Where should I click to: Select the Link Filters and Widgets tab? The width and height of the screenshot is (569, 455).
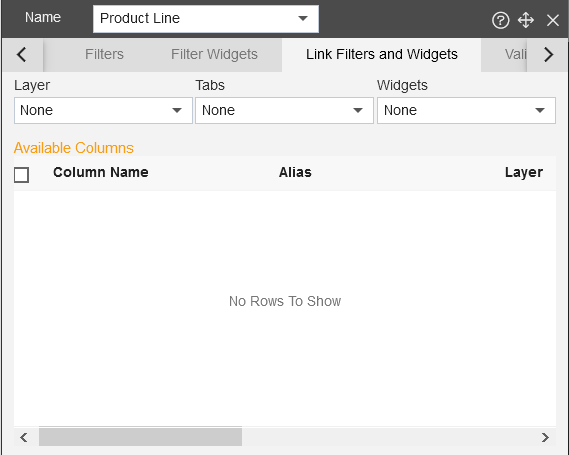pos(381,54)
